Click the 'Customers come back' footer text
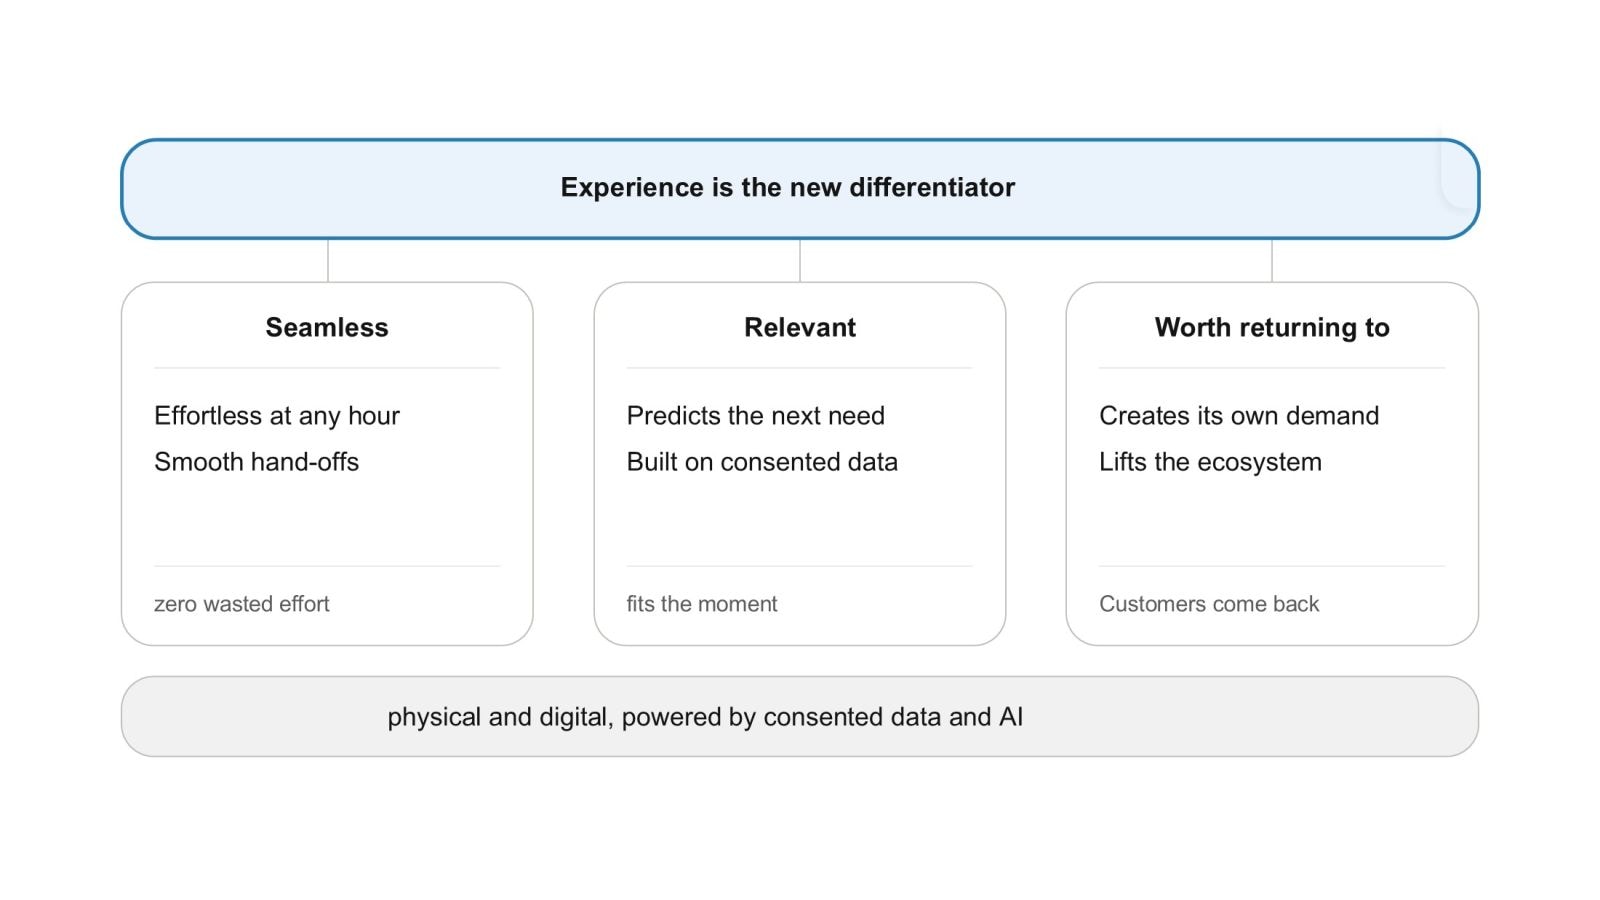The height and width of the screenshot is (900, 1600). tap(1209, 604)
